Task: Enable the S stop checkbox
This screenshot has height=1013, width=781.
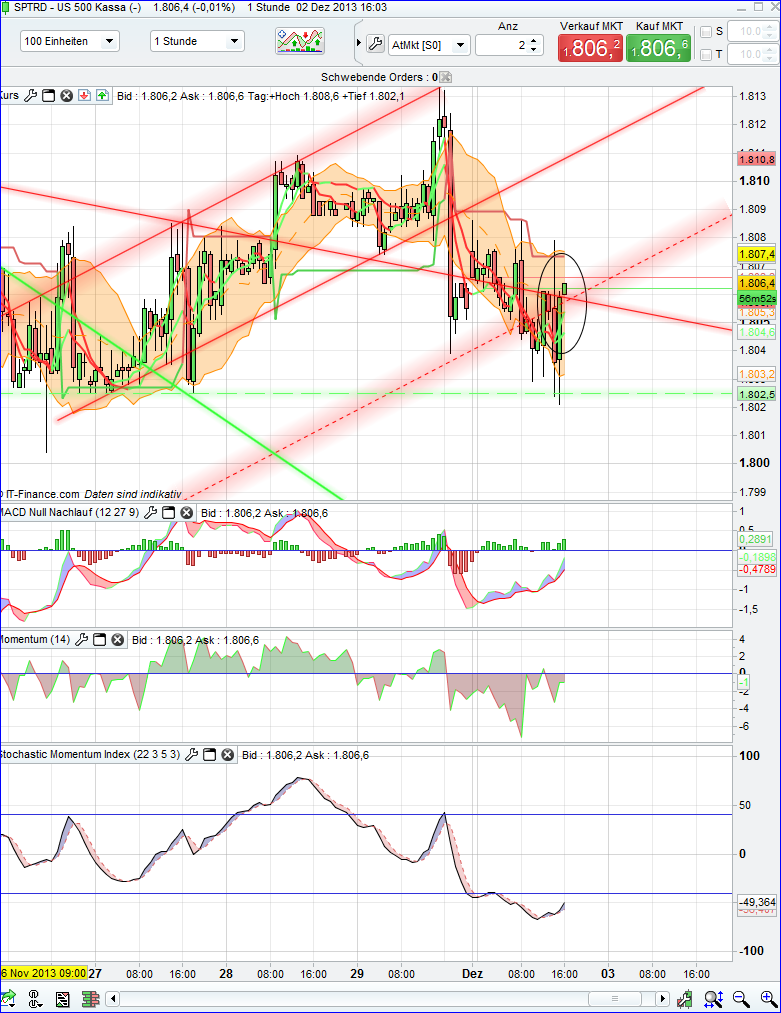Action: point(706,32)
